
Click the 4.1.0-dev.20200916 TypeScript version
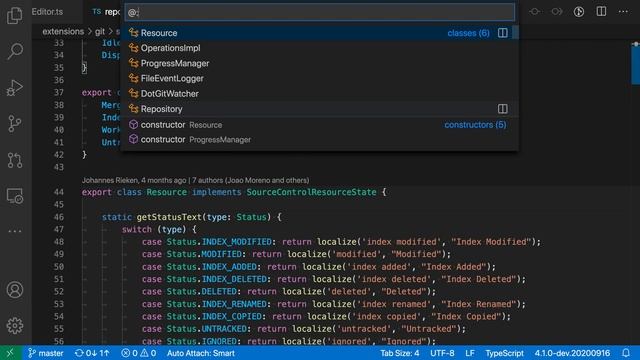coord(572,353)
